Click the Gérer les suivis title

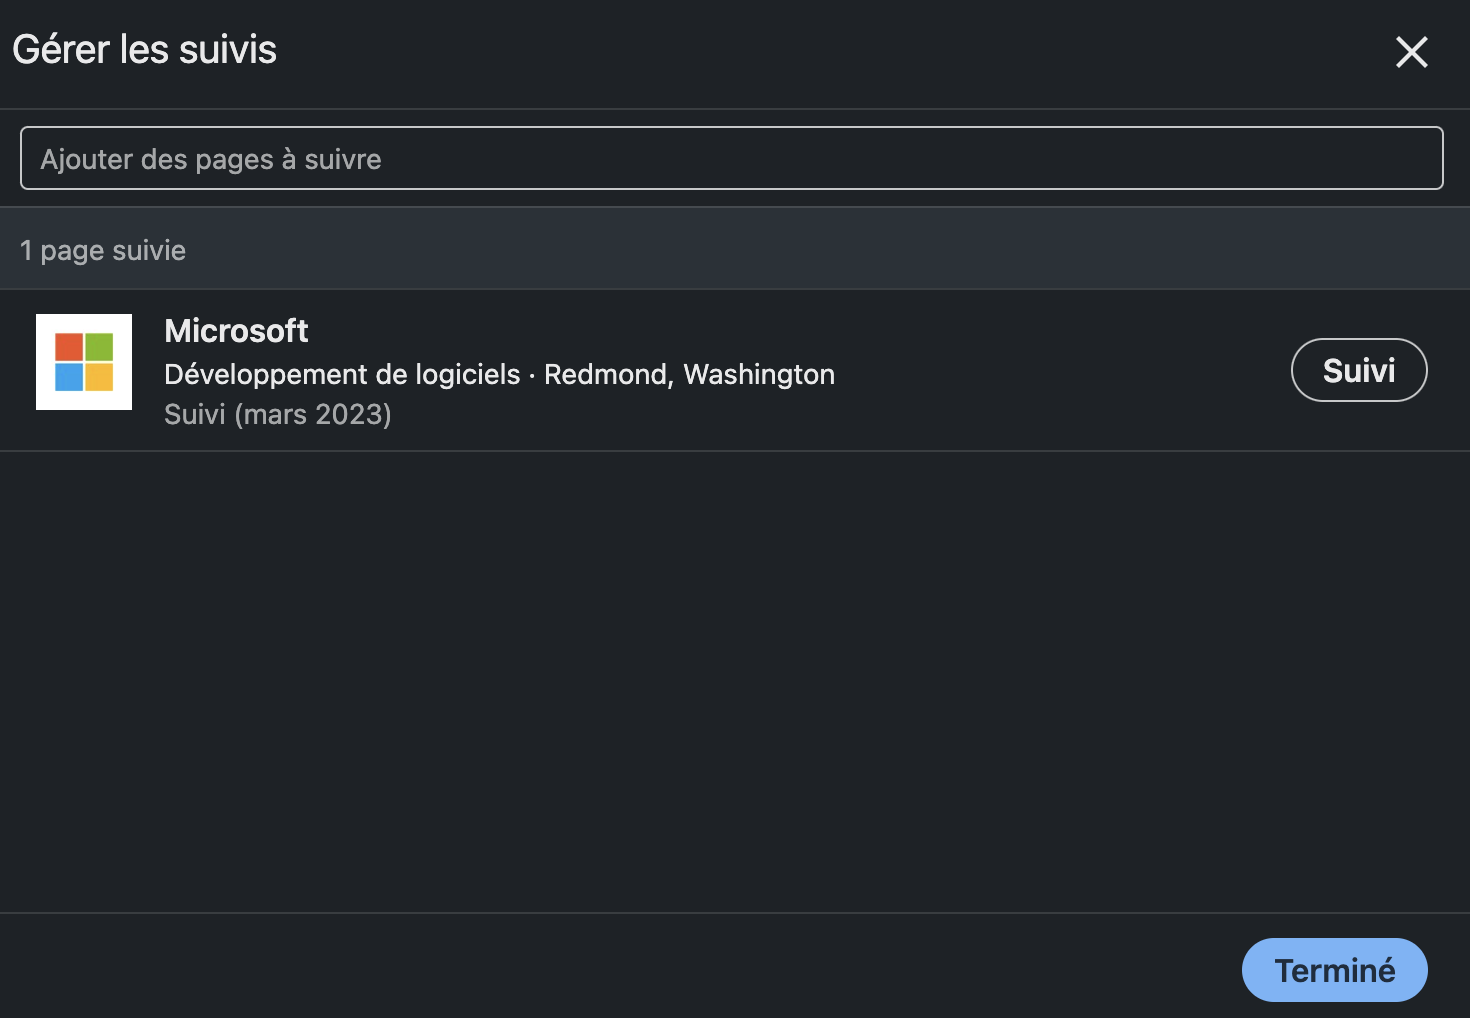[145, 50]
